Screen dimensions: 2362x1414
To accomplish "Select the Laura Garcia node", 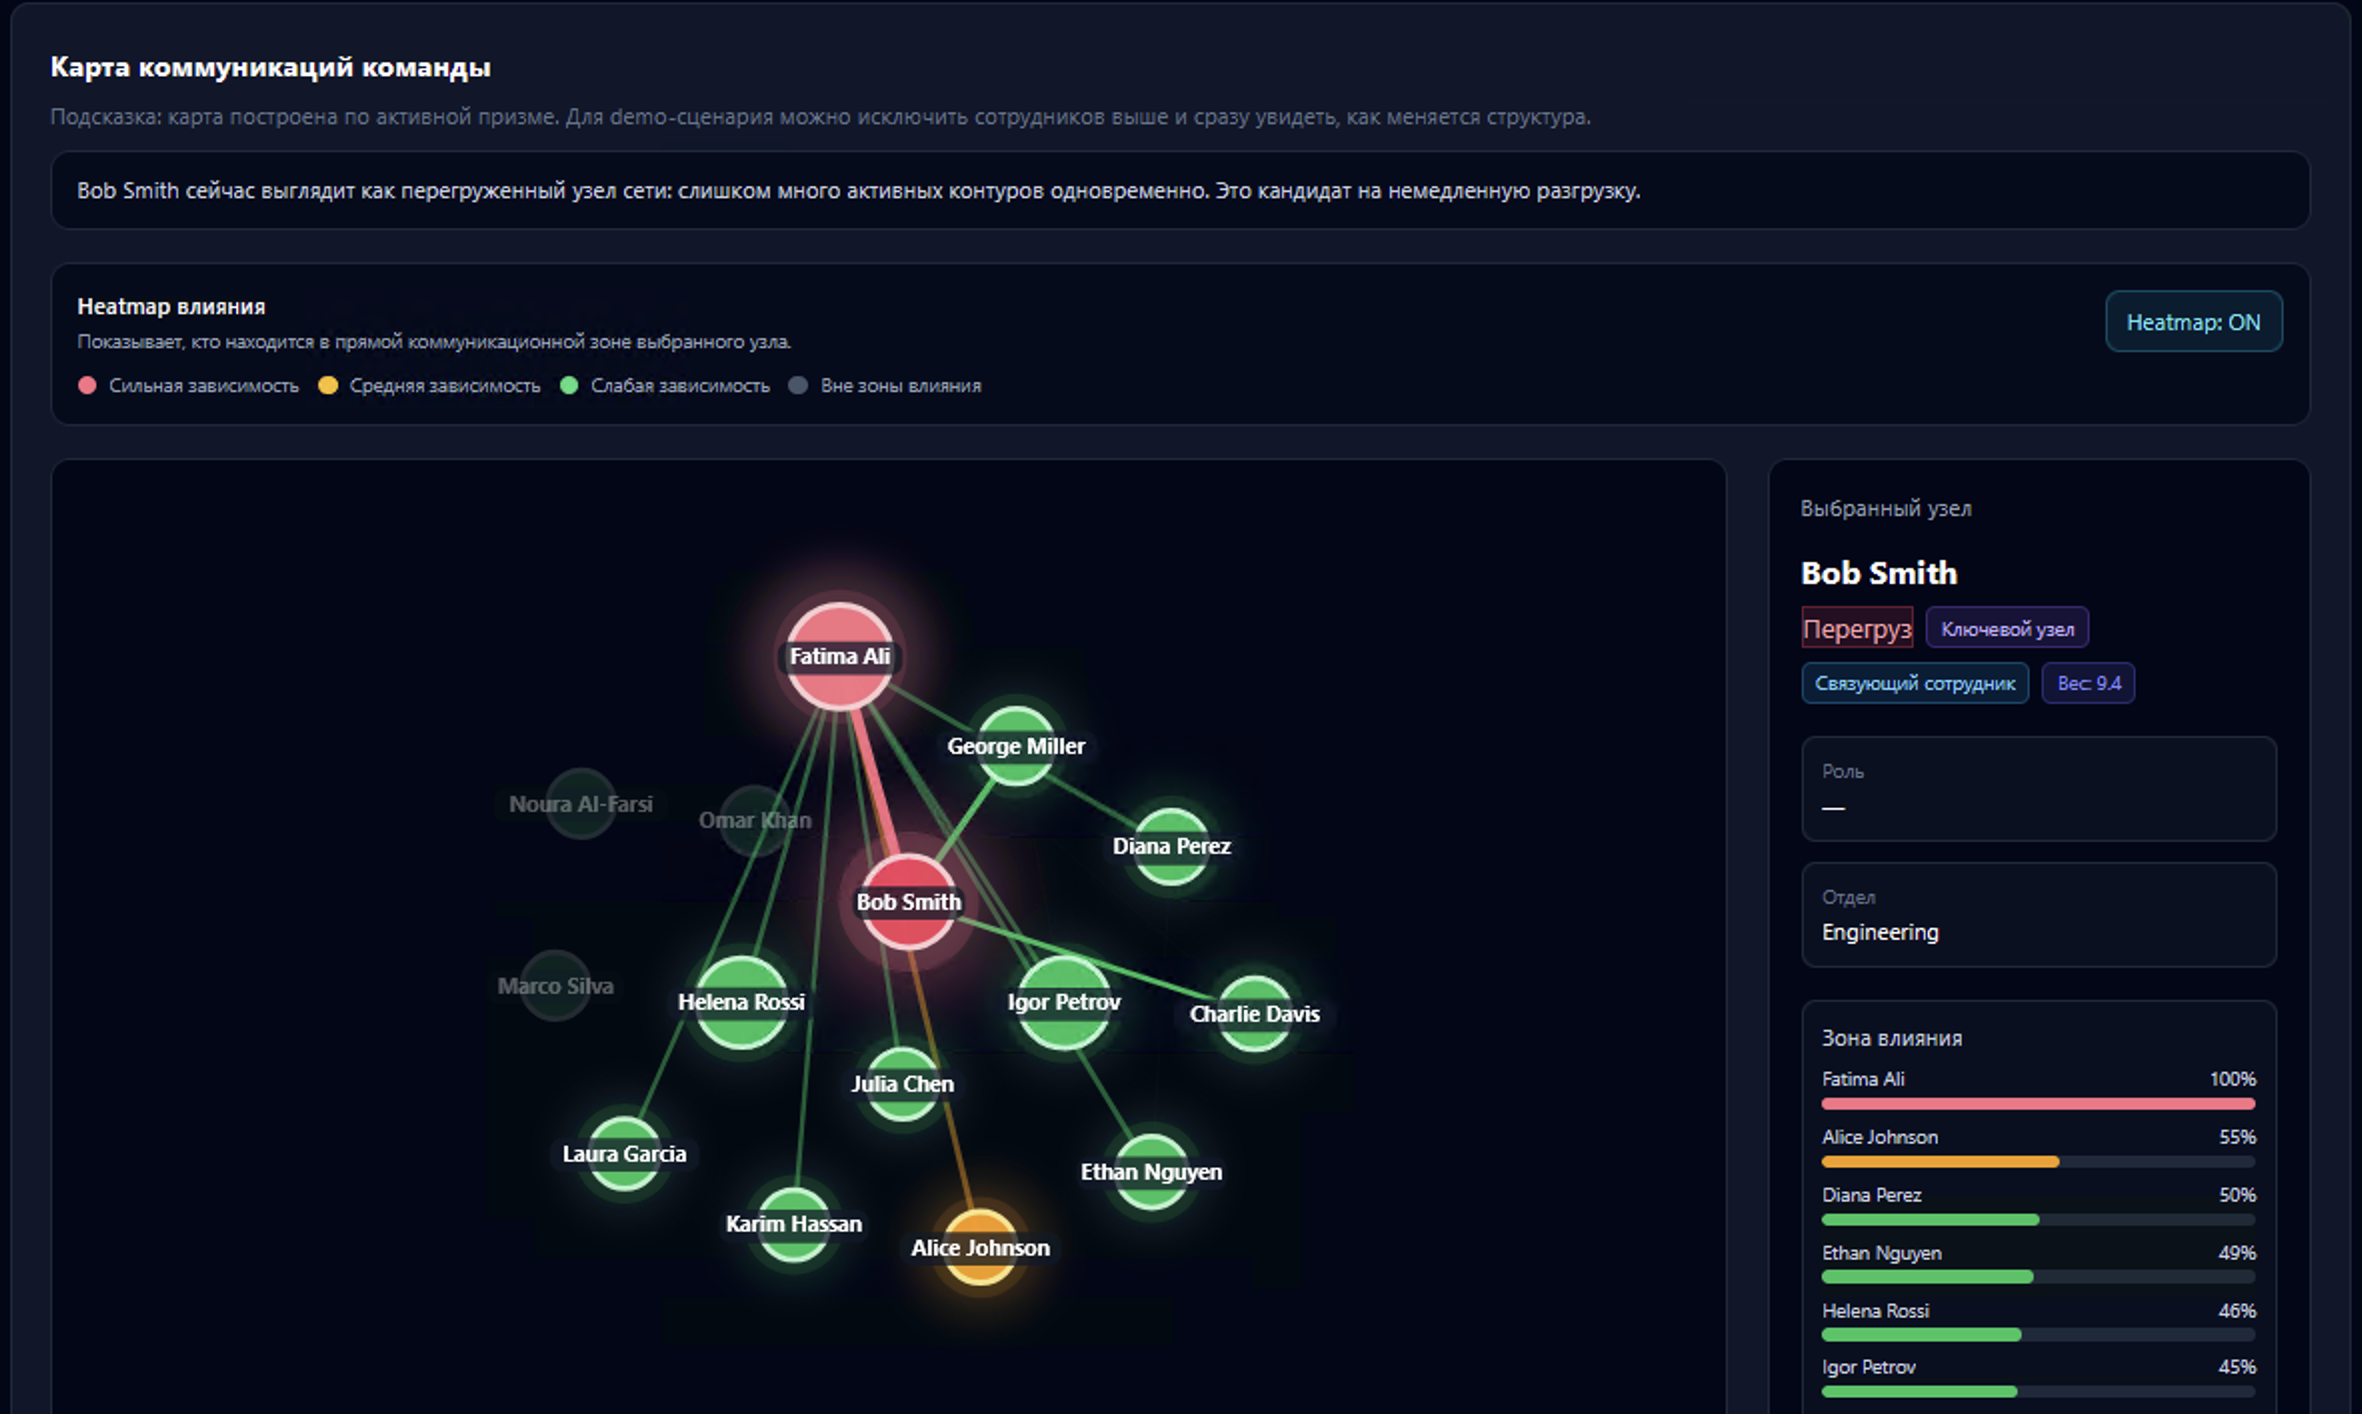I will [624, 1154].
